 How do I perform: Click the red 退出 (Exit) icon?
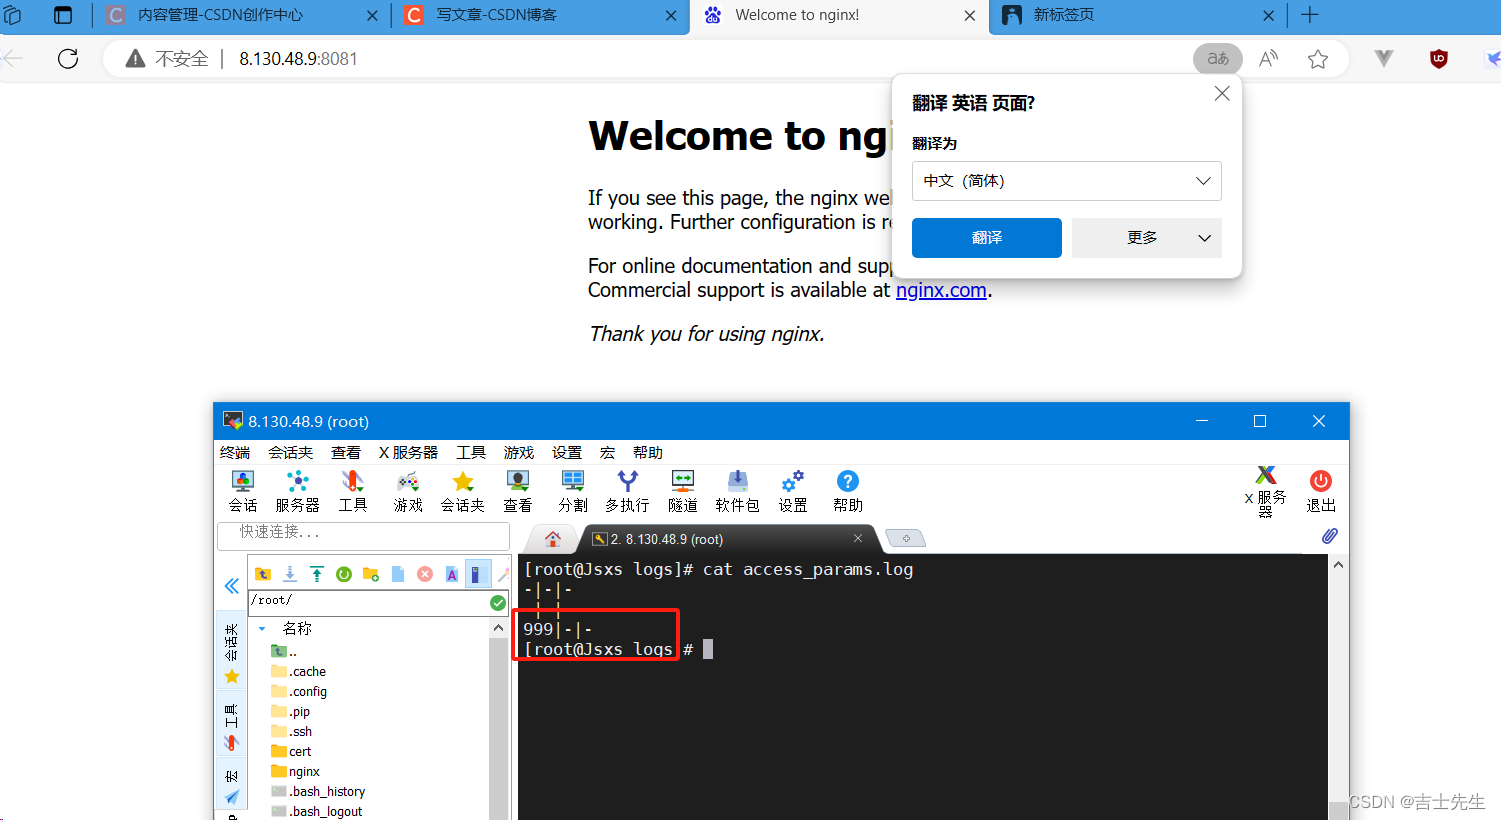coord(1321,491)
